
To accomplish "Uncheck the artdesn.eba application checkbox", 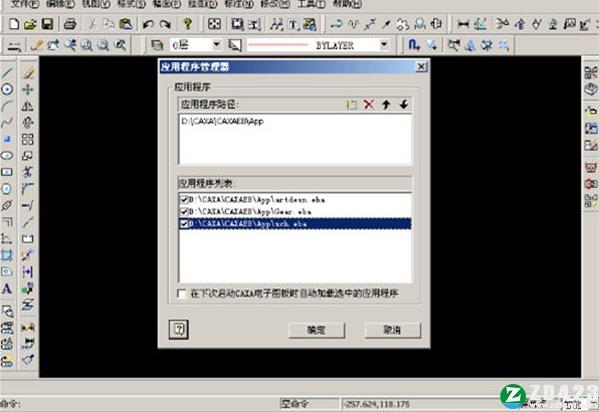I will [x=184, y=200].
